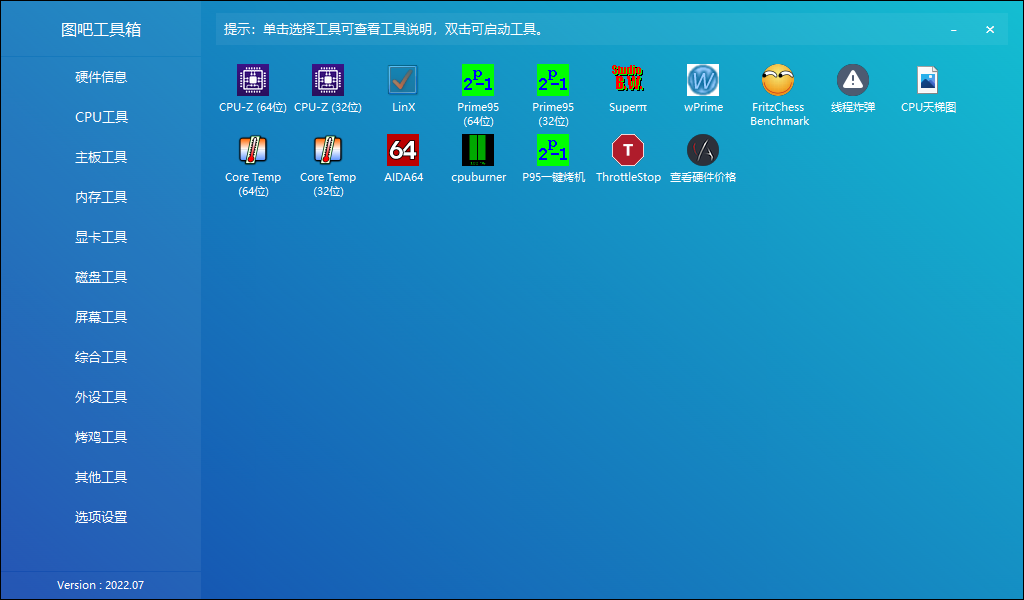Open the 内存工具 category

(x=101, y=197)
